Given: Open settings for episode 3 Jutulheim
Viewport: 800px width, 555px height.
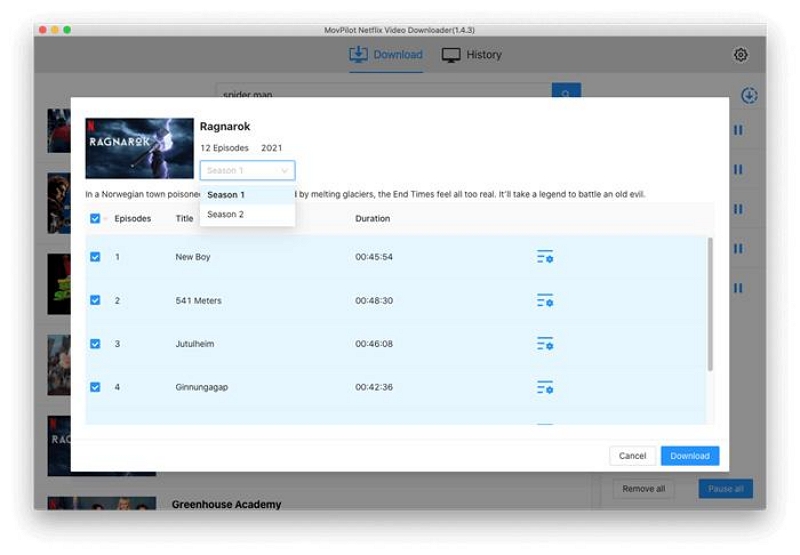Looking at the screenshot, I should point(545,344).
